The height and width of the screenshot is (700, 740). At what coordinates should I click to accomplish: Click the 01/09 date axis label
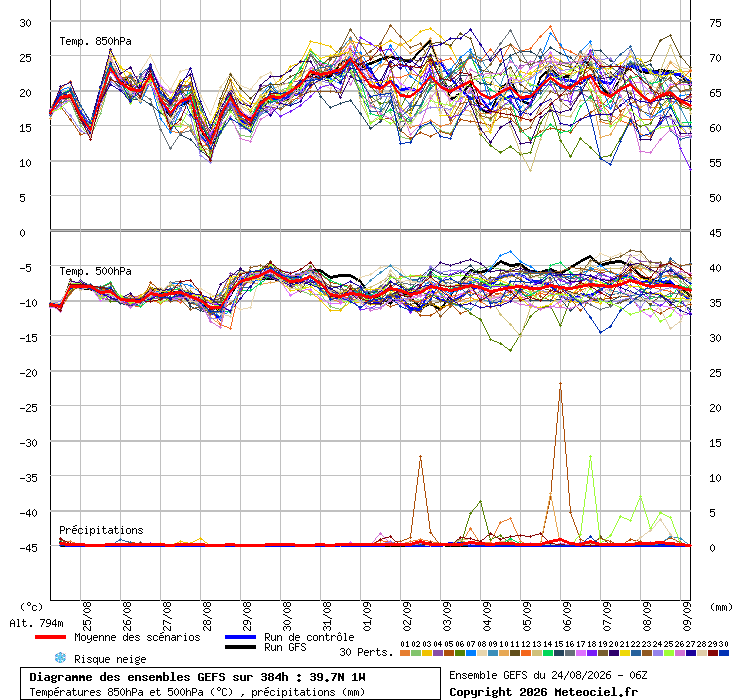coord(367,616)
